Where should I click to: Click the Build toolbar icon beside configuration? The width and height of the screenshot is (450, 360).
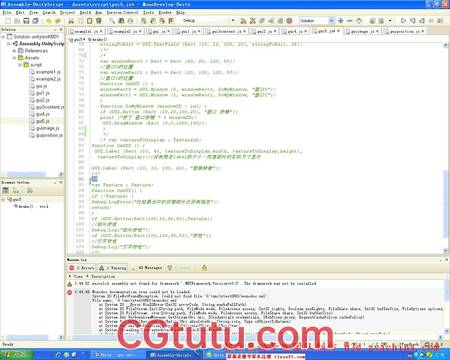[x=244, y=21]
